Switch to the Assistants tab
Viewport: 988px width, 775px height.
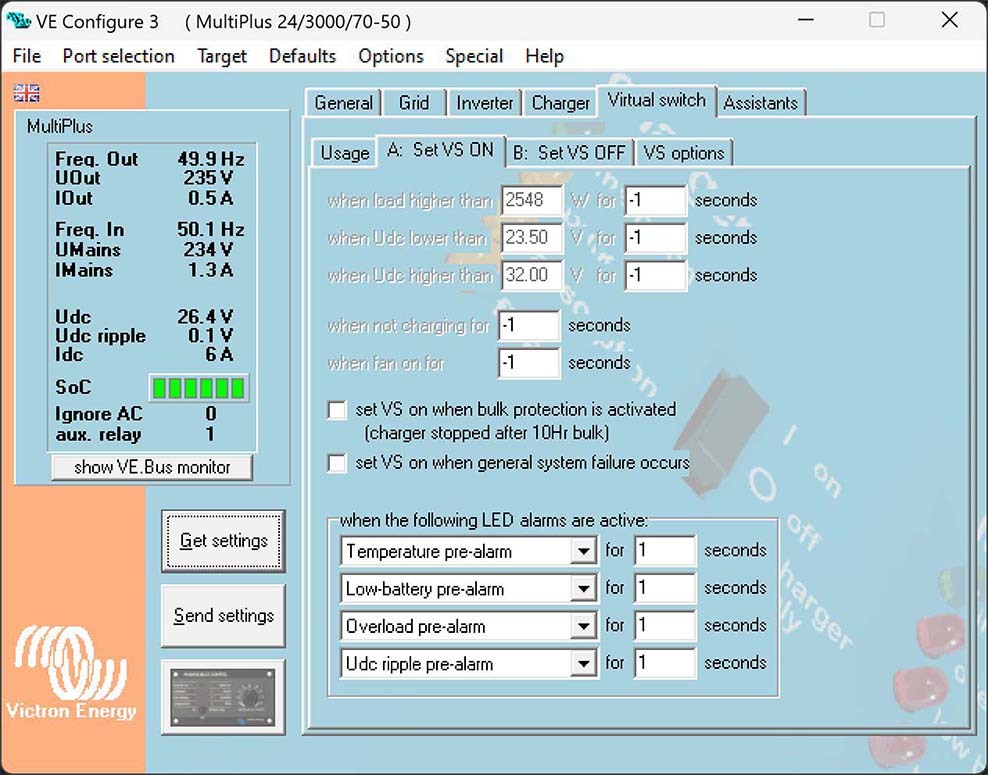pos(760,103)
